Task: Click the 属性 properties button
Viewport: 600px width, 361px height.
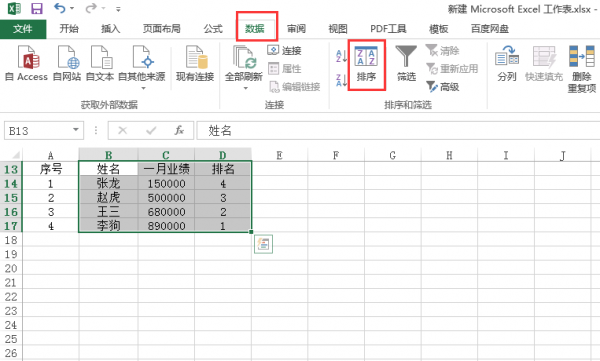Action: point(284,69)
